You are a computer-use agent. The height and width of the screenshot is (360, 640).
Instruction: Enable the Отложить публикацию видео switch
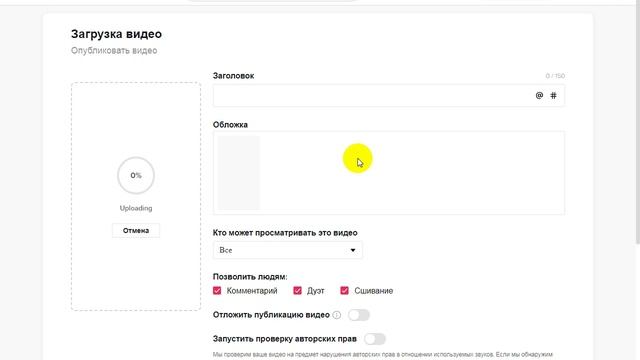(x=359, y=315)
